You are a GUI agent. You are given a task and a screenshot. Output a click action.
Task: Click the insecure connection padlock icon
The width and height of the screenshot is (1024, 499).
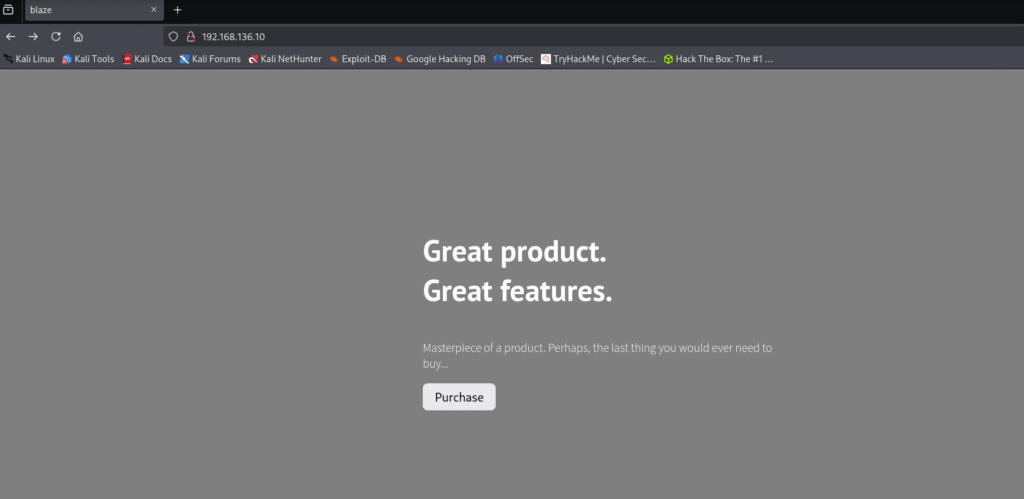pyautogui.click(x=190, y=36)
